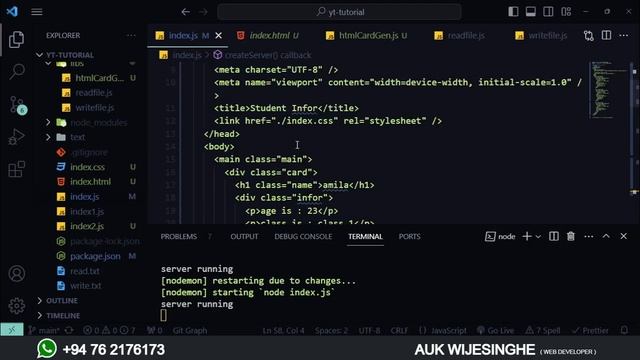Open the hamburger application menu
640x360 pixels.
tap(37, 12)
